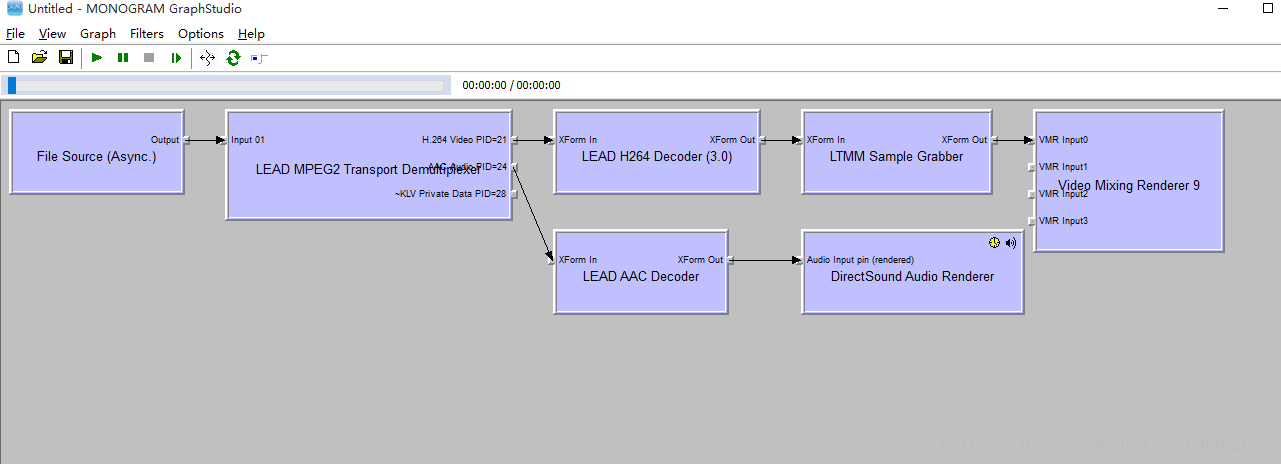
Task: Click the VMR Input0 pin
Action: 1031,140
